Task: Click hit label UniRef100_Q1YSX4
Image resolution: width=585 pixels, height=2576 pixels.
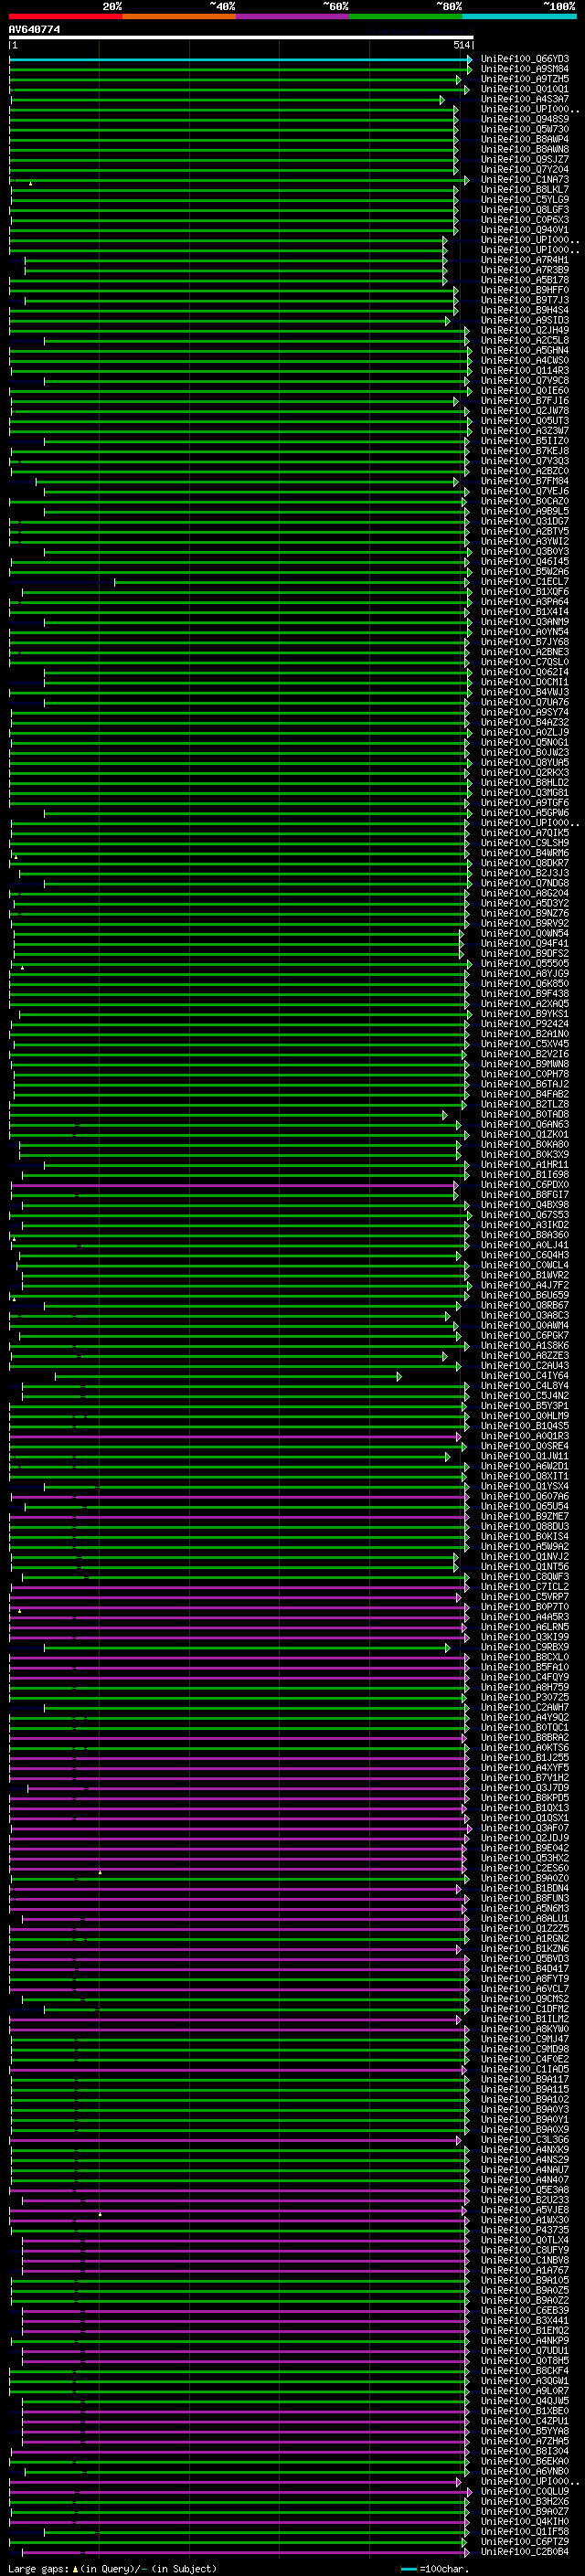Action: click(x=525, y=1486)
